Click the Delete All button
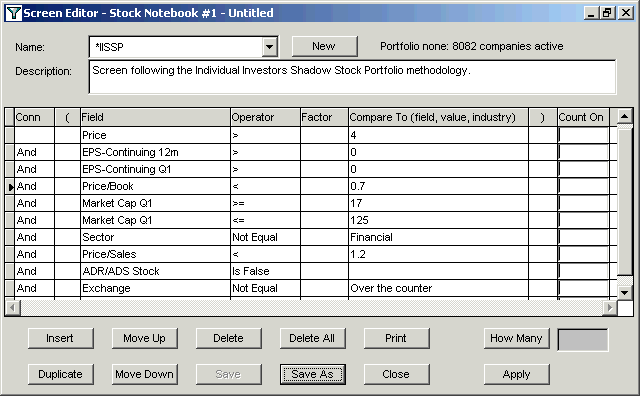 click(312, 338)
